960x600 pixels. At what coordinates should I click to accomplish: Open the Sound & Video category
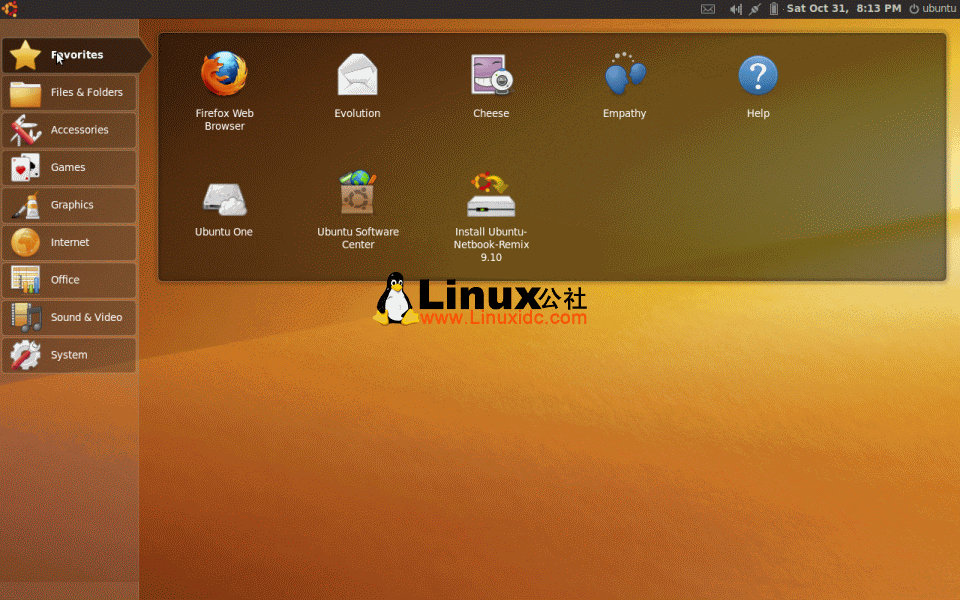70,317
